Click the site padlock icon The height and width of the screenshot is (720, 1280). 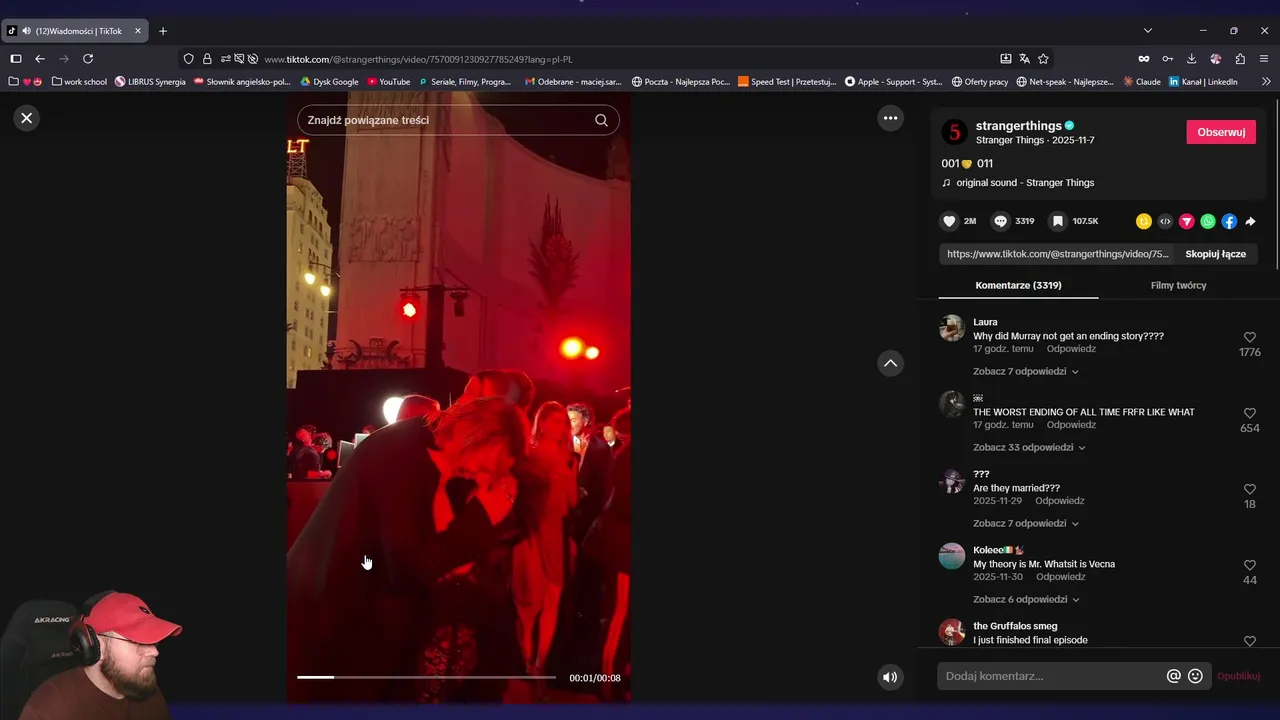click(207, 59)
